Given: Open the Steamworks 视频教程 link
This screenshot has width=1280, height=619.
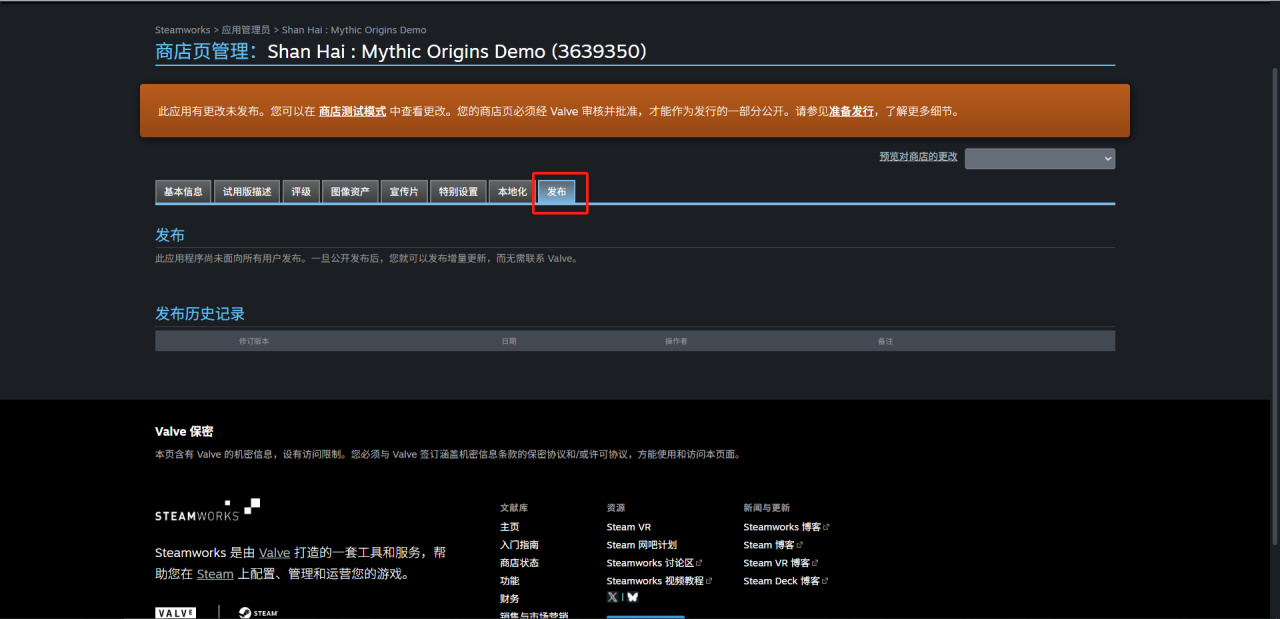Looking at the screenshot, I should (x=659, y=581).
